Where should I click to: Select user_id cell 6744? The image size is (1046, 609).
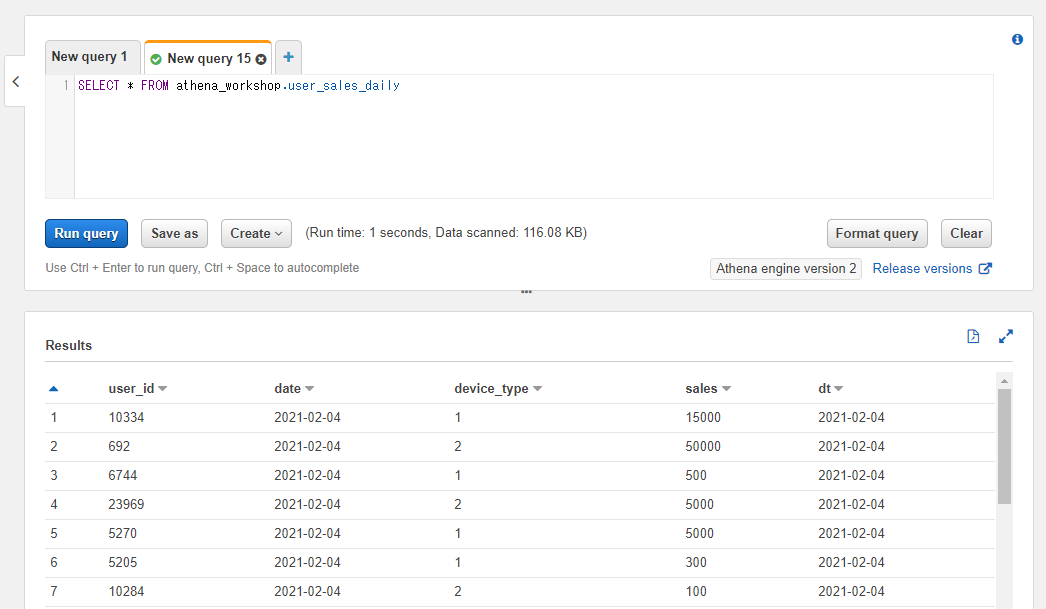point(123,476)
